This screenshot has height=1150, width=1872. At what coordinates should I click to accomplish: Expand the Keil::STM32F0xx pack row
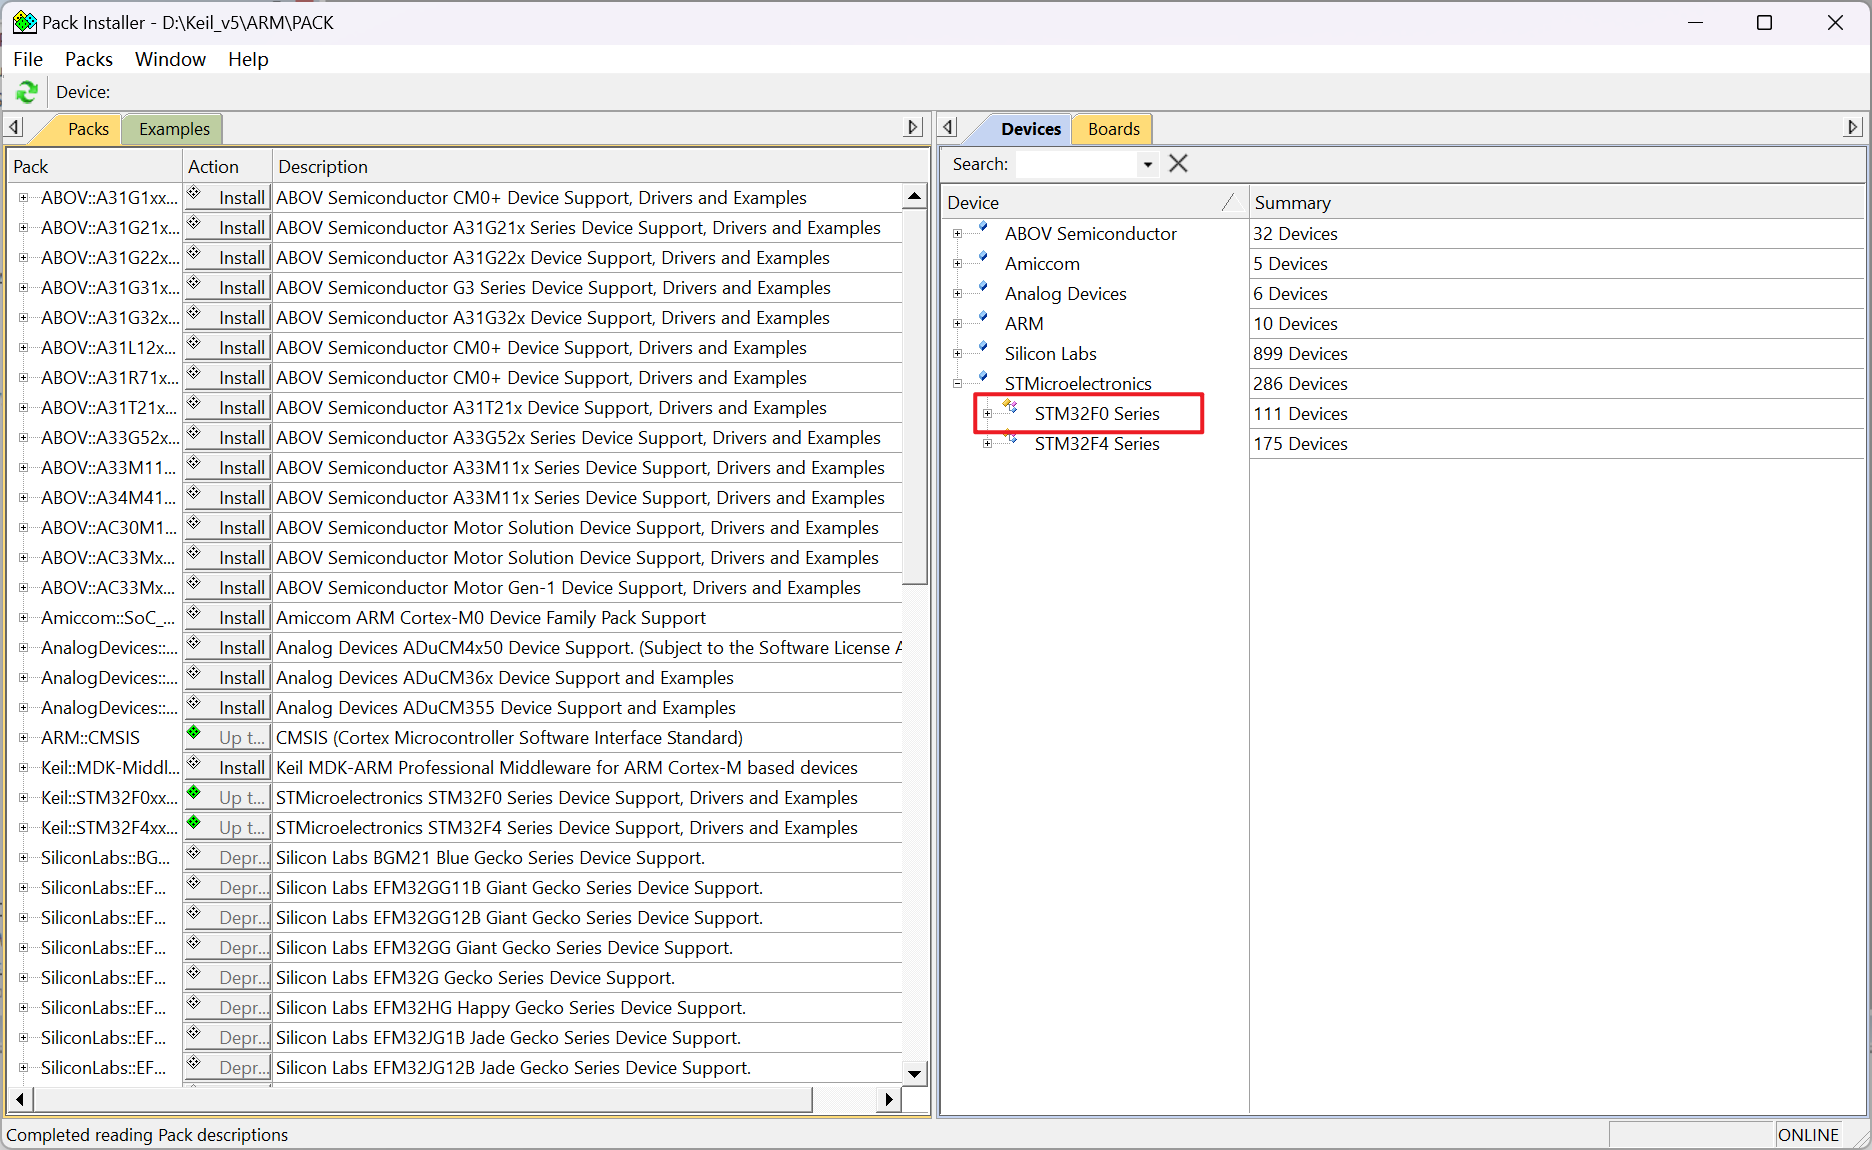[x=23, y=798]
